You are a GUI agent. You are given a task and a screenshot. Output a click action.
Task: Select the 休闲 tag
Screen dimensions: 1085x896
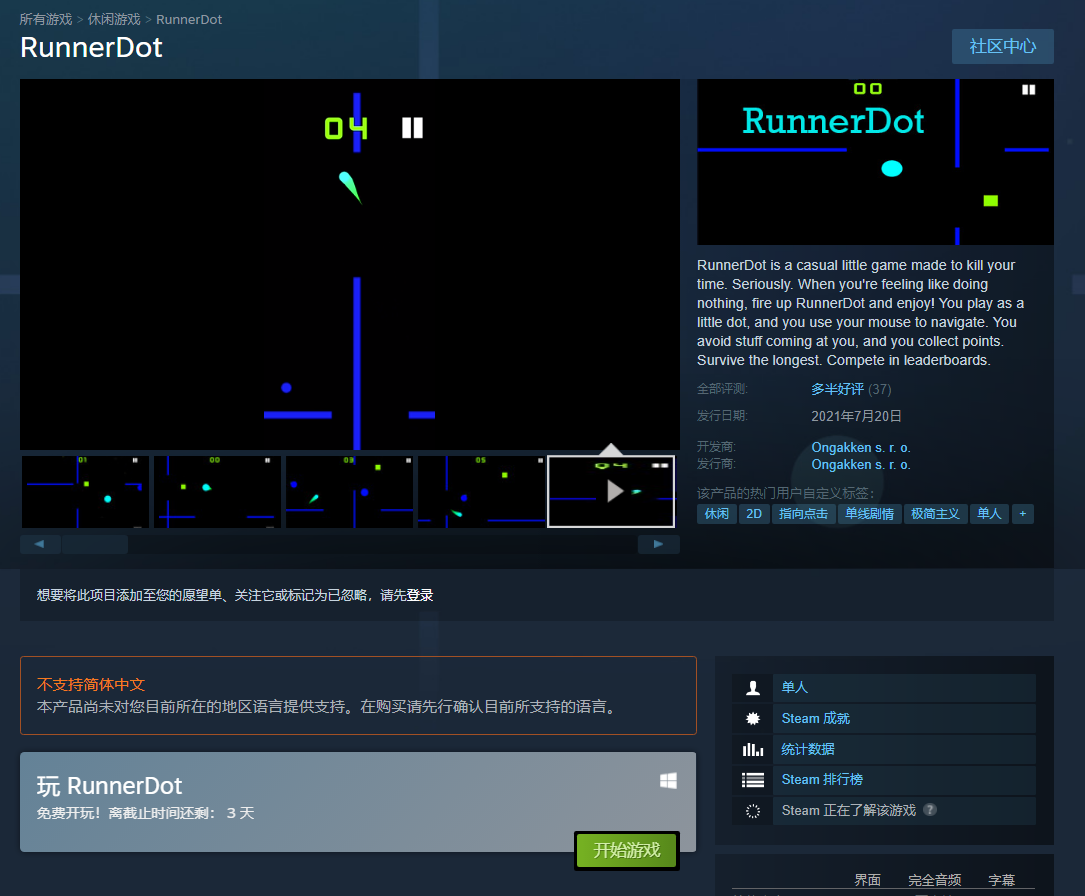click(716, 513)
